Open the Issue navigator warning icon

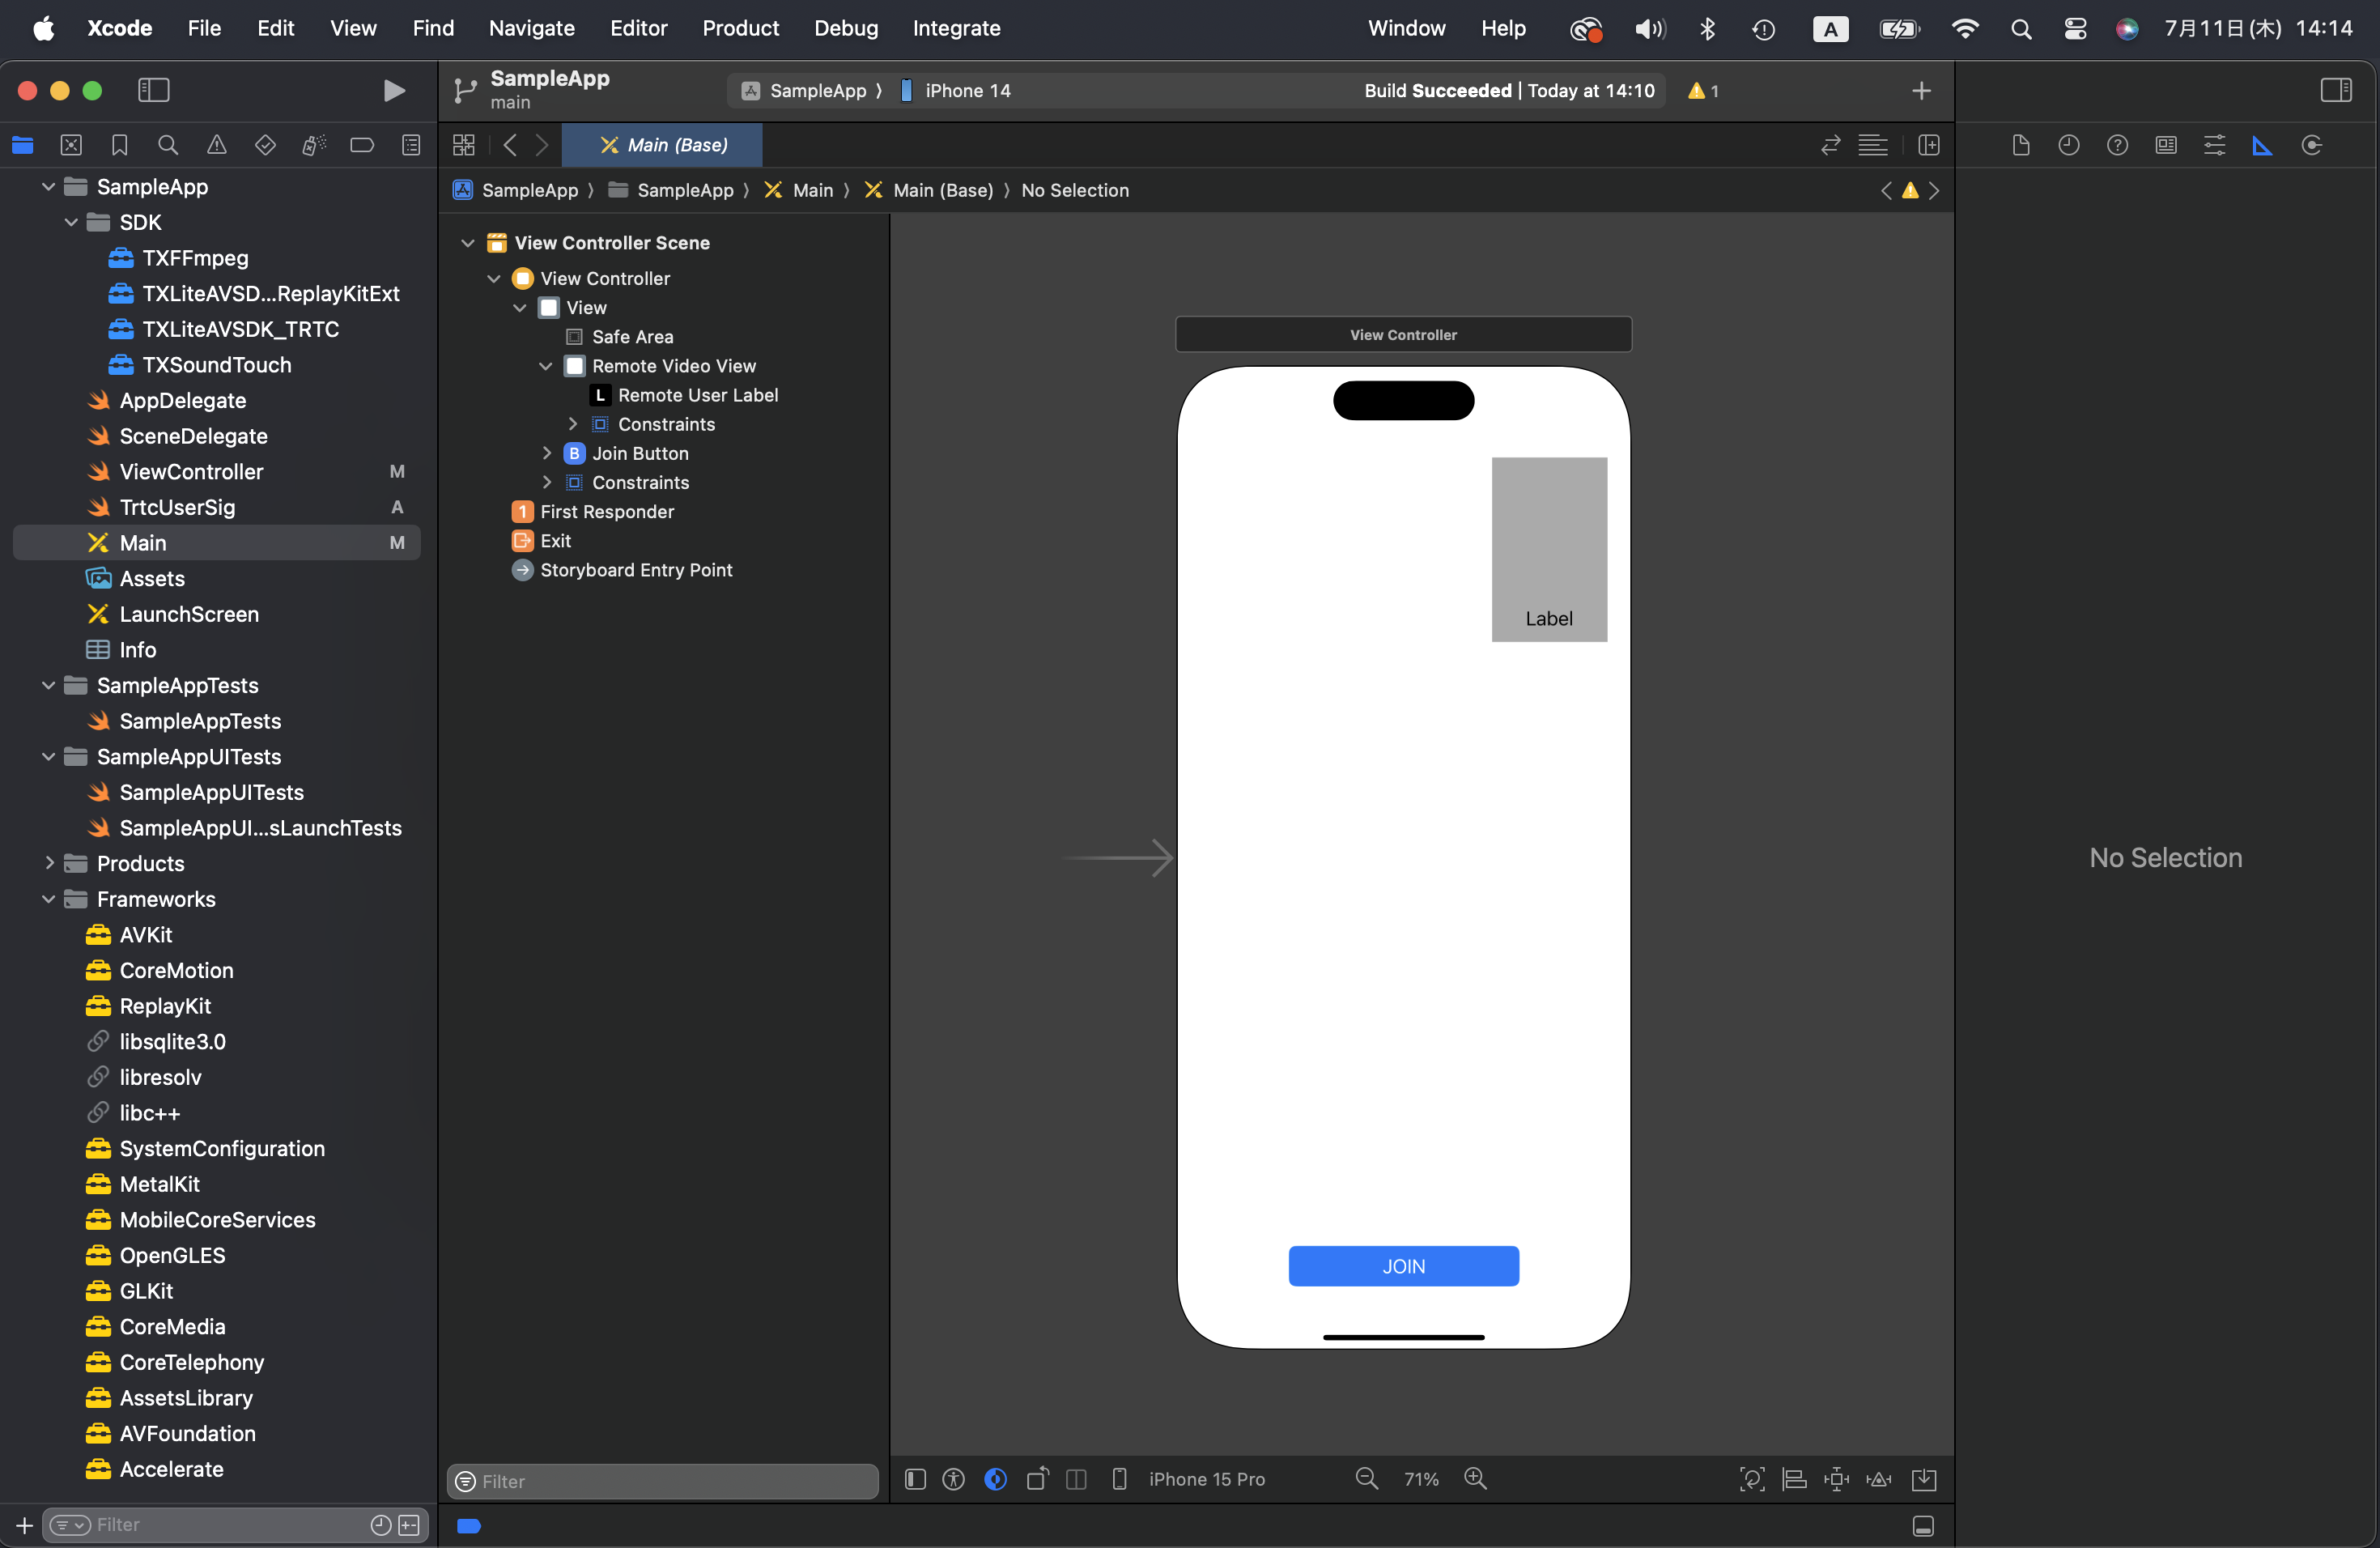point(216,146)
